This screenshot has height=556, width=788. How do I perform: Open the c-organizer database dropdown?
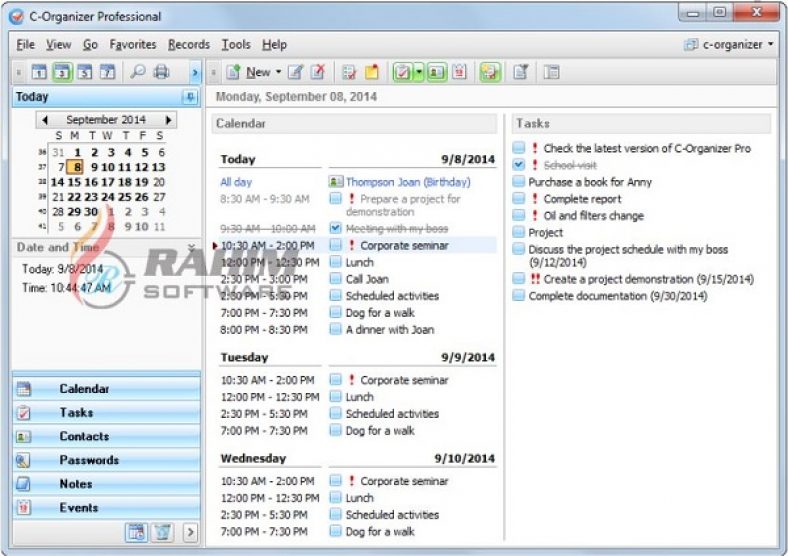(770, 45)
